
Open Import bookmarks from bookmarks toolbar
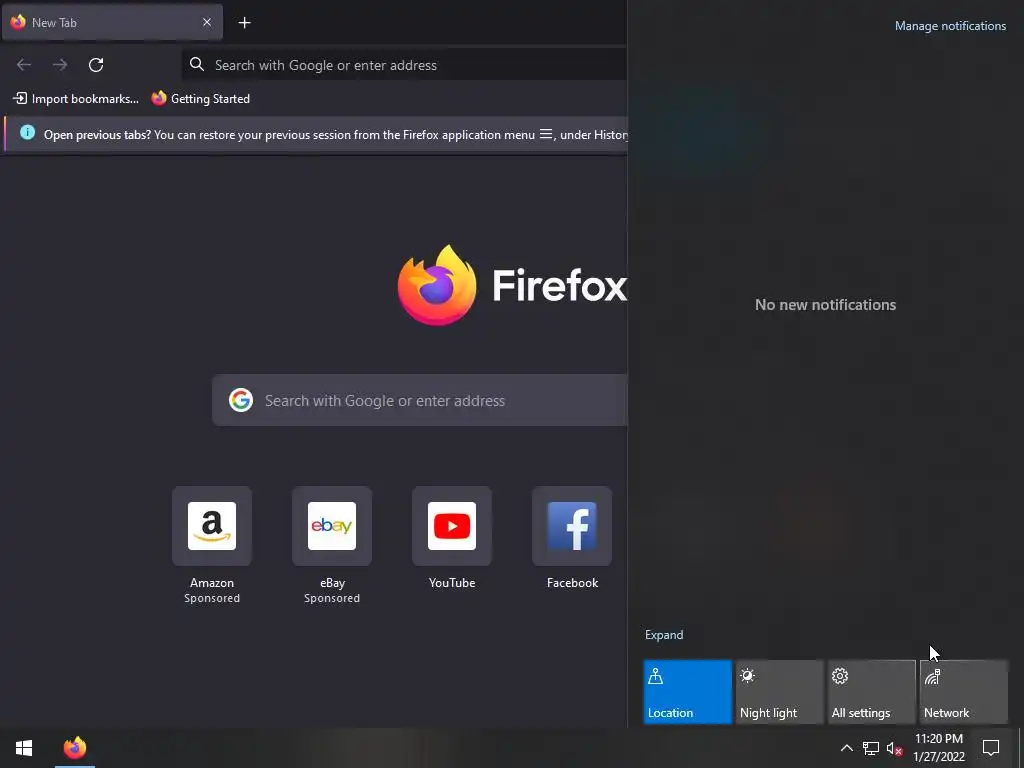(x=76, y=99)
